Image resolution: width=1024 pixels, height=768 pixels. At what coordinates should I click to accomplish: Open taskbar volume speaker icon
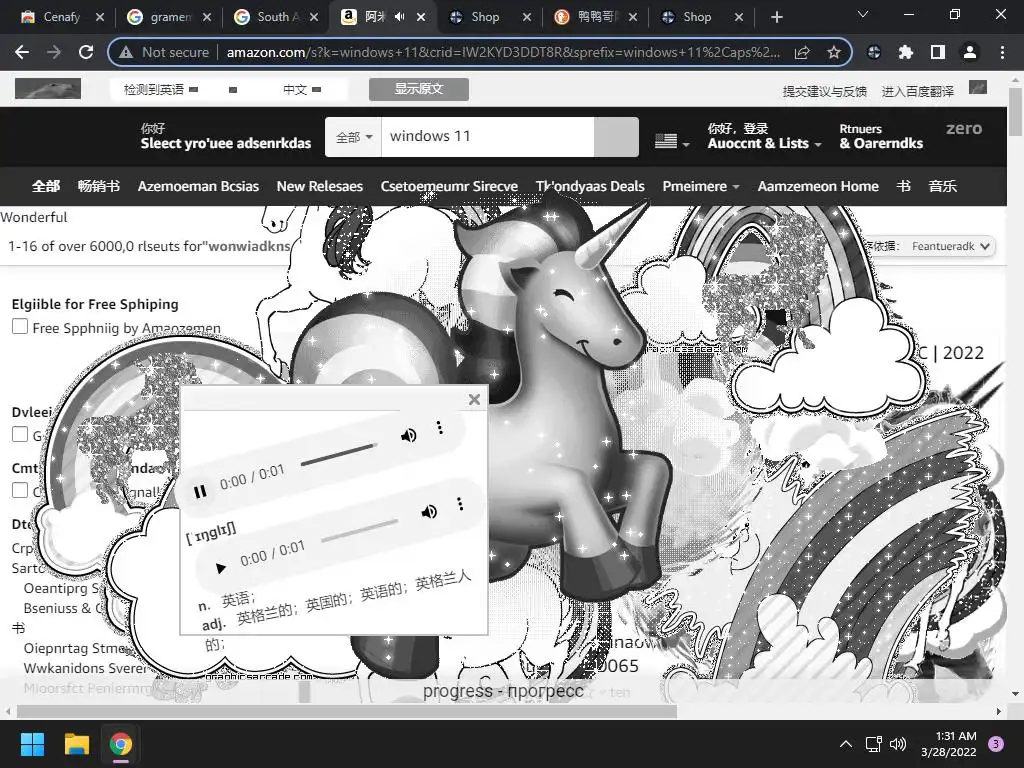pos(898,744)
